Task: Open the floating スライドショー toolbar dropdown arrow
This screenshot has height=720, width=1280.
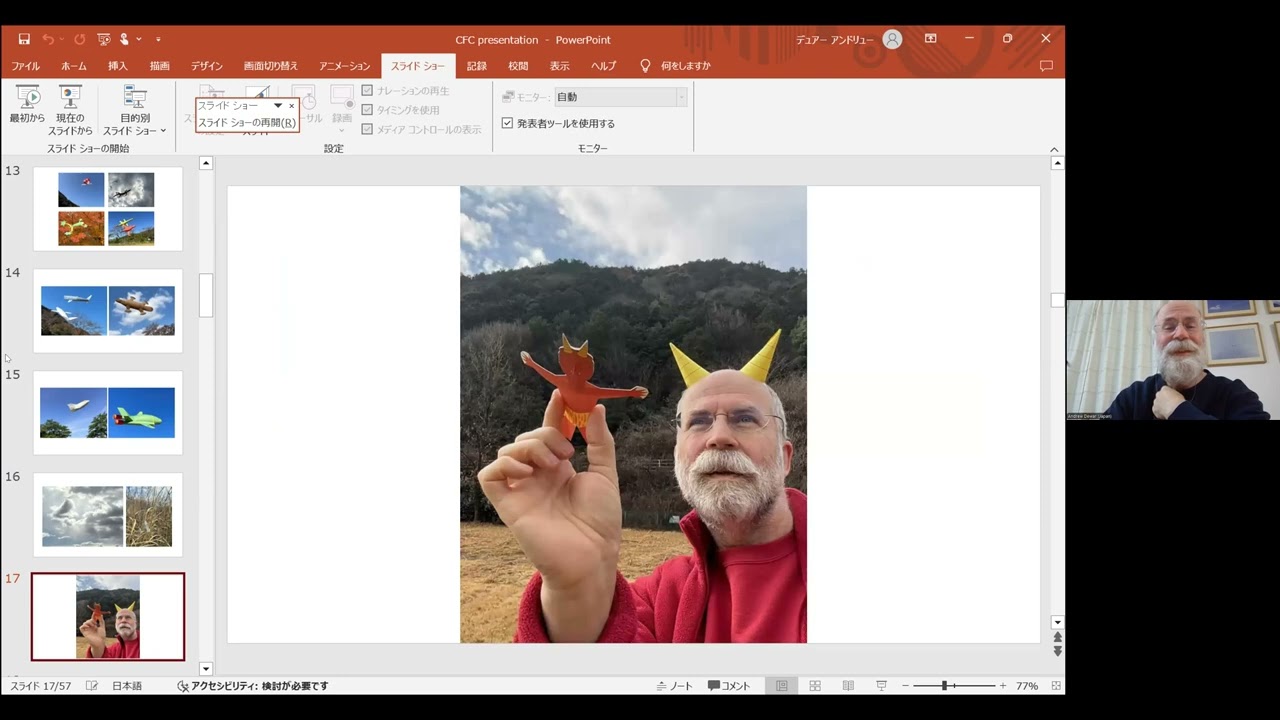Action: click(x=278, y=106)
